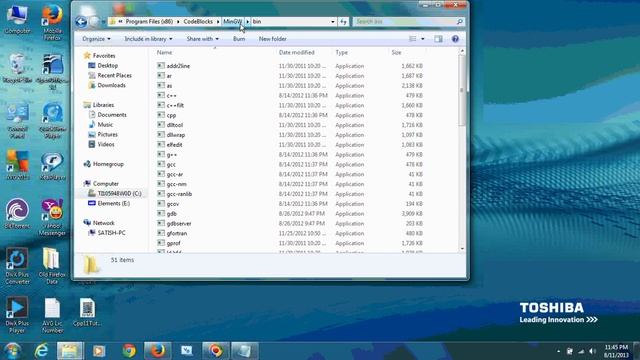Open the Share with dropdown

(x=202, y=39)
